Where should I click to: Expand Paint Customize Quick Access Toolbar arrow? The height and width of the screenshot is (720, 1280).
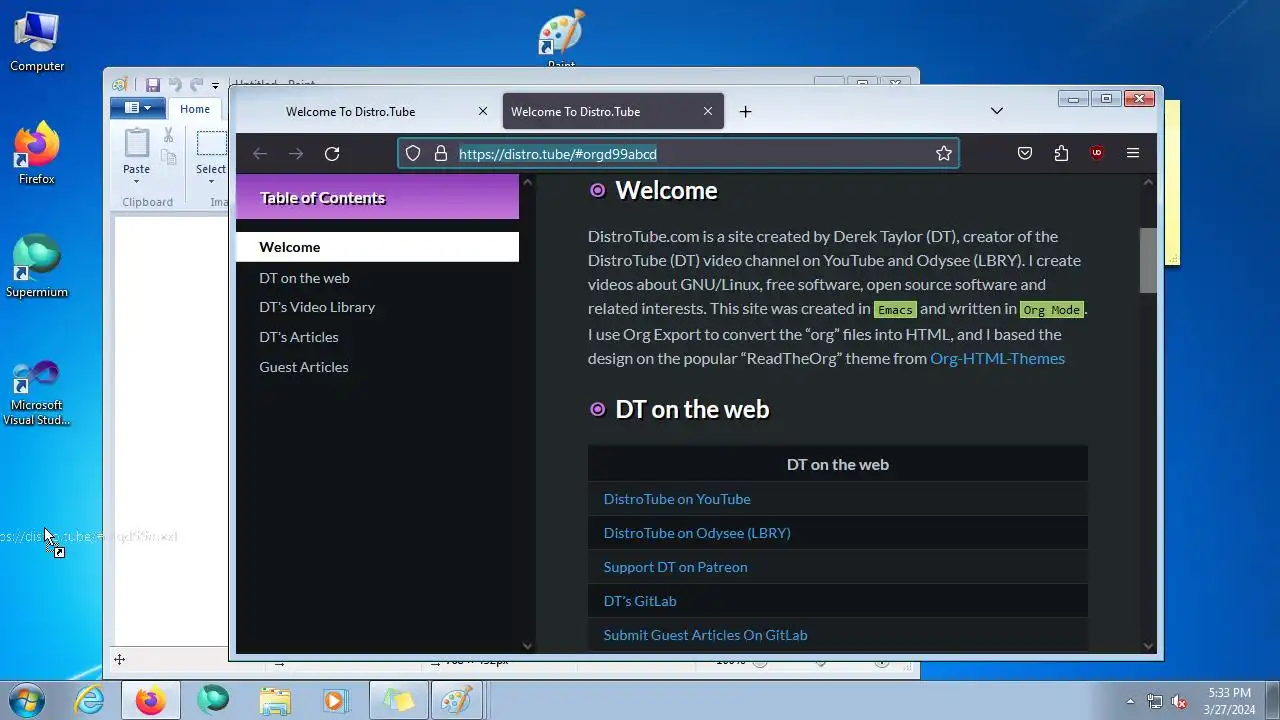[215, 86]
